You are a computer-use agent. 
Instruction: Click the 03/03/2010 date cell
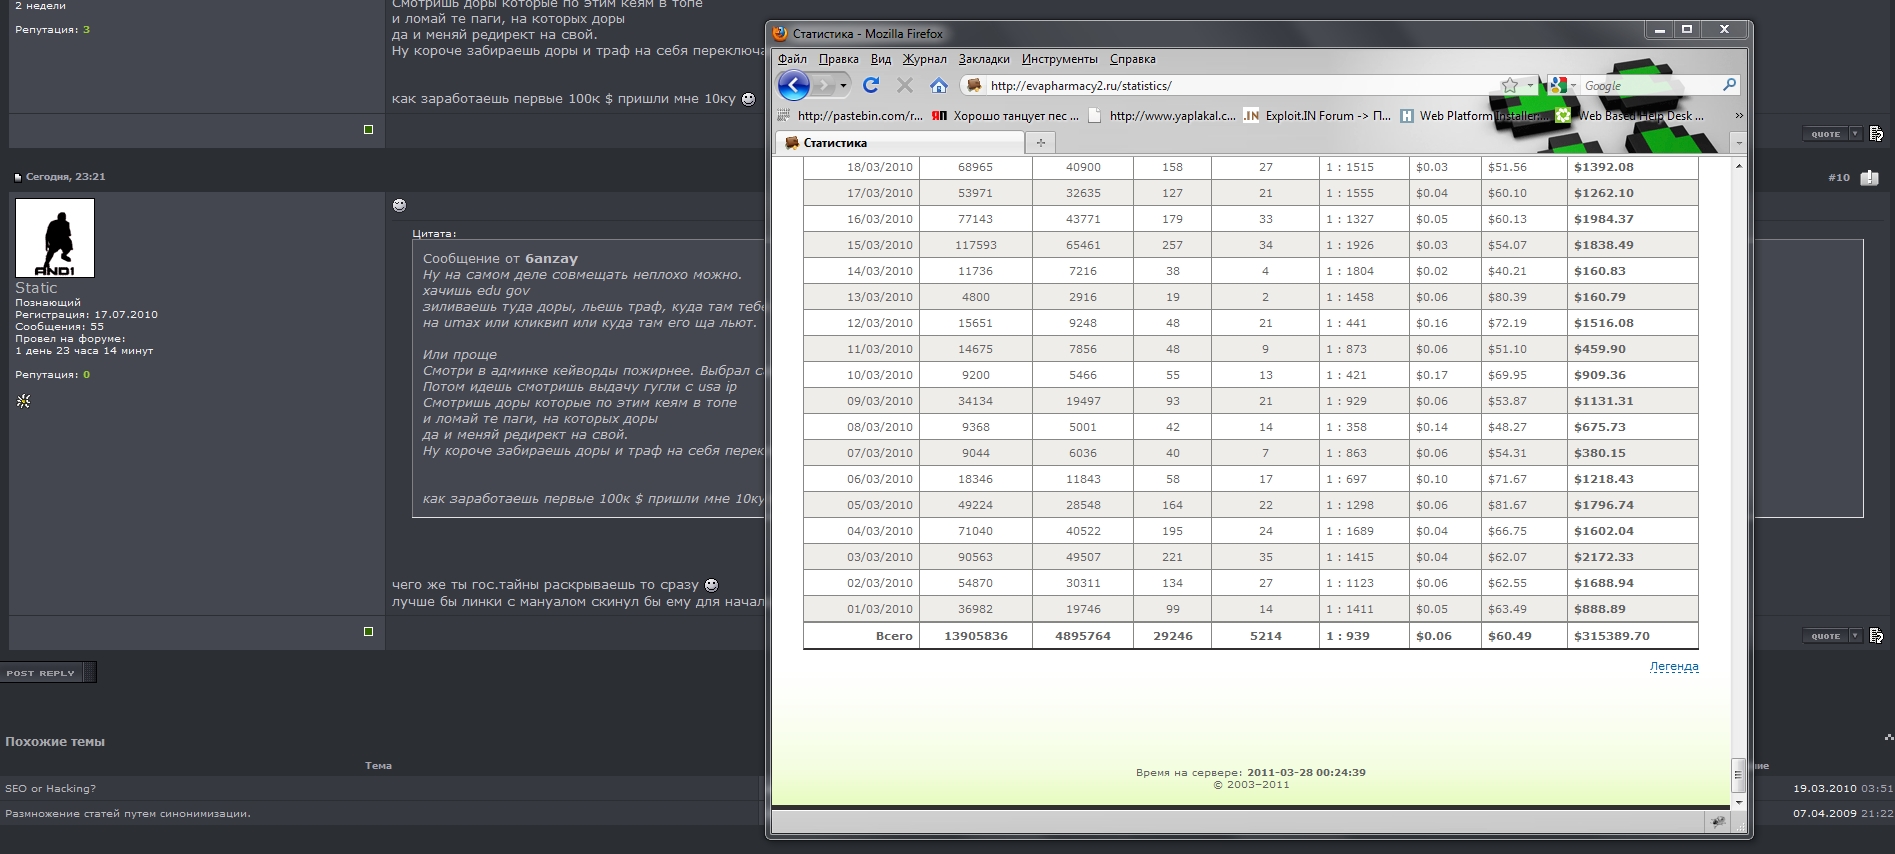[x=861, y=557]
